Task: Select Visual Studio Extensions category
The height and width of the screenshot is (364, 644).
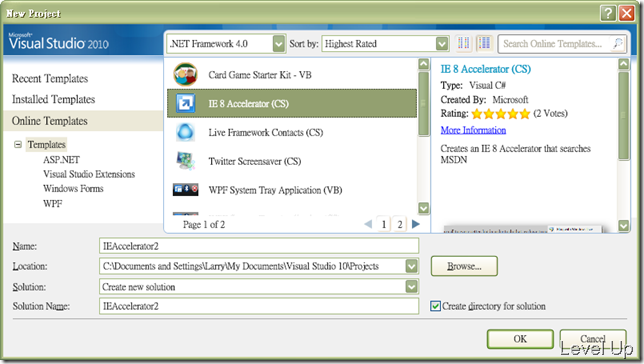Action: coord(89,174)
